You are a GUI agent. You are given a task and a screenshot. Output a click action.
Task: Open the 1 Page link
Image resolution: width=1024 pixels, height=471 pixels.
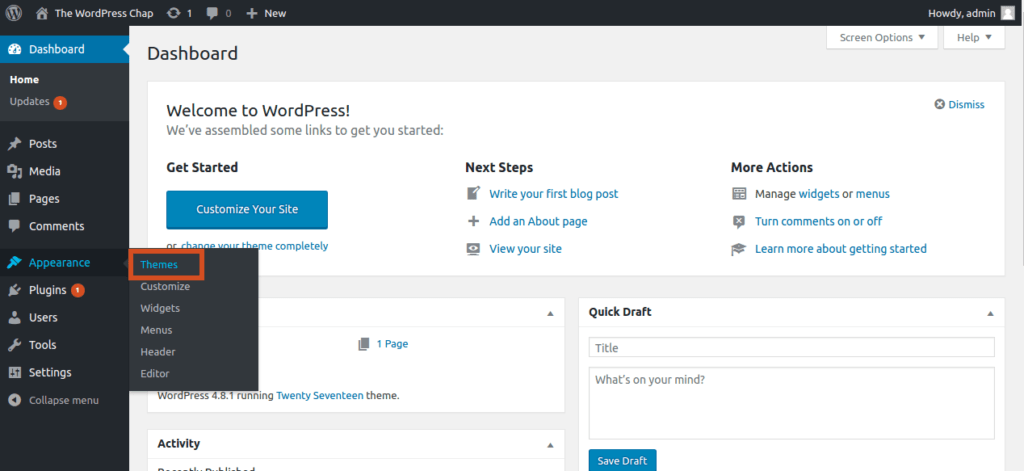[x=392, y=344]
